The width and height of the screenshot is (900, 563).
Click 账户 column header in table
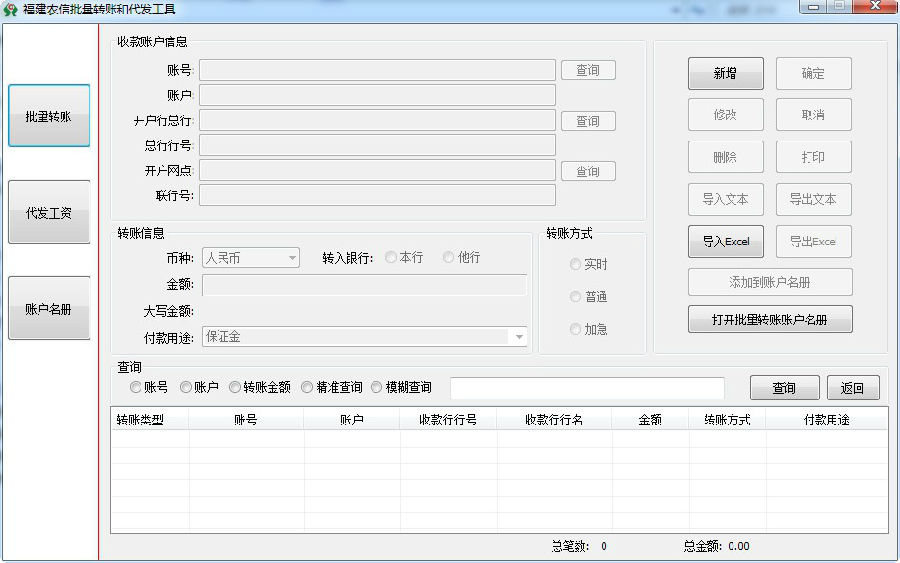[352, 420]
